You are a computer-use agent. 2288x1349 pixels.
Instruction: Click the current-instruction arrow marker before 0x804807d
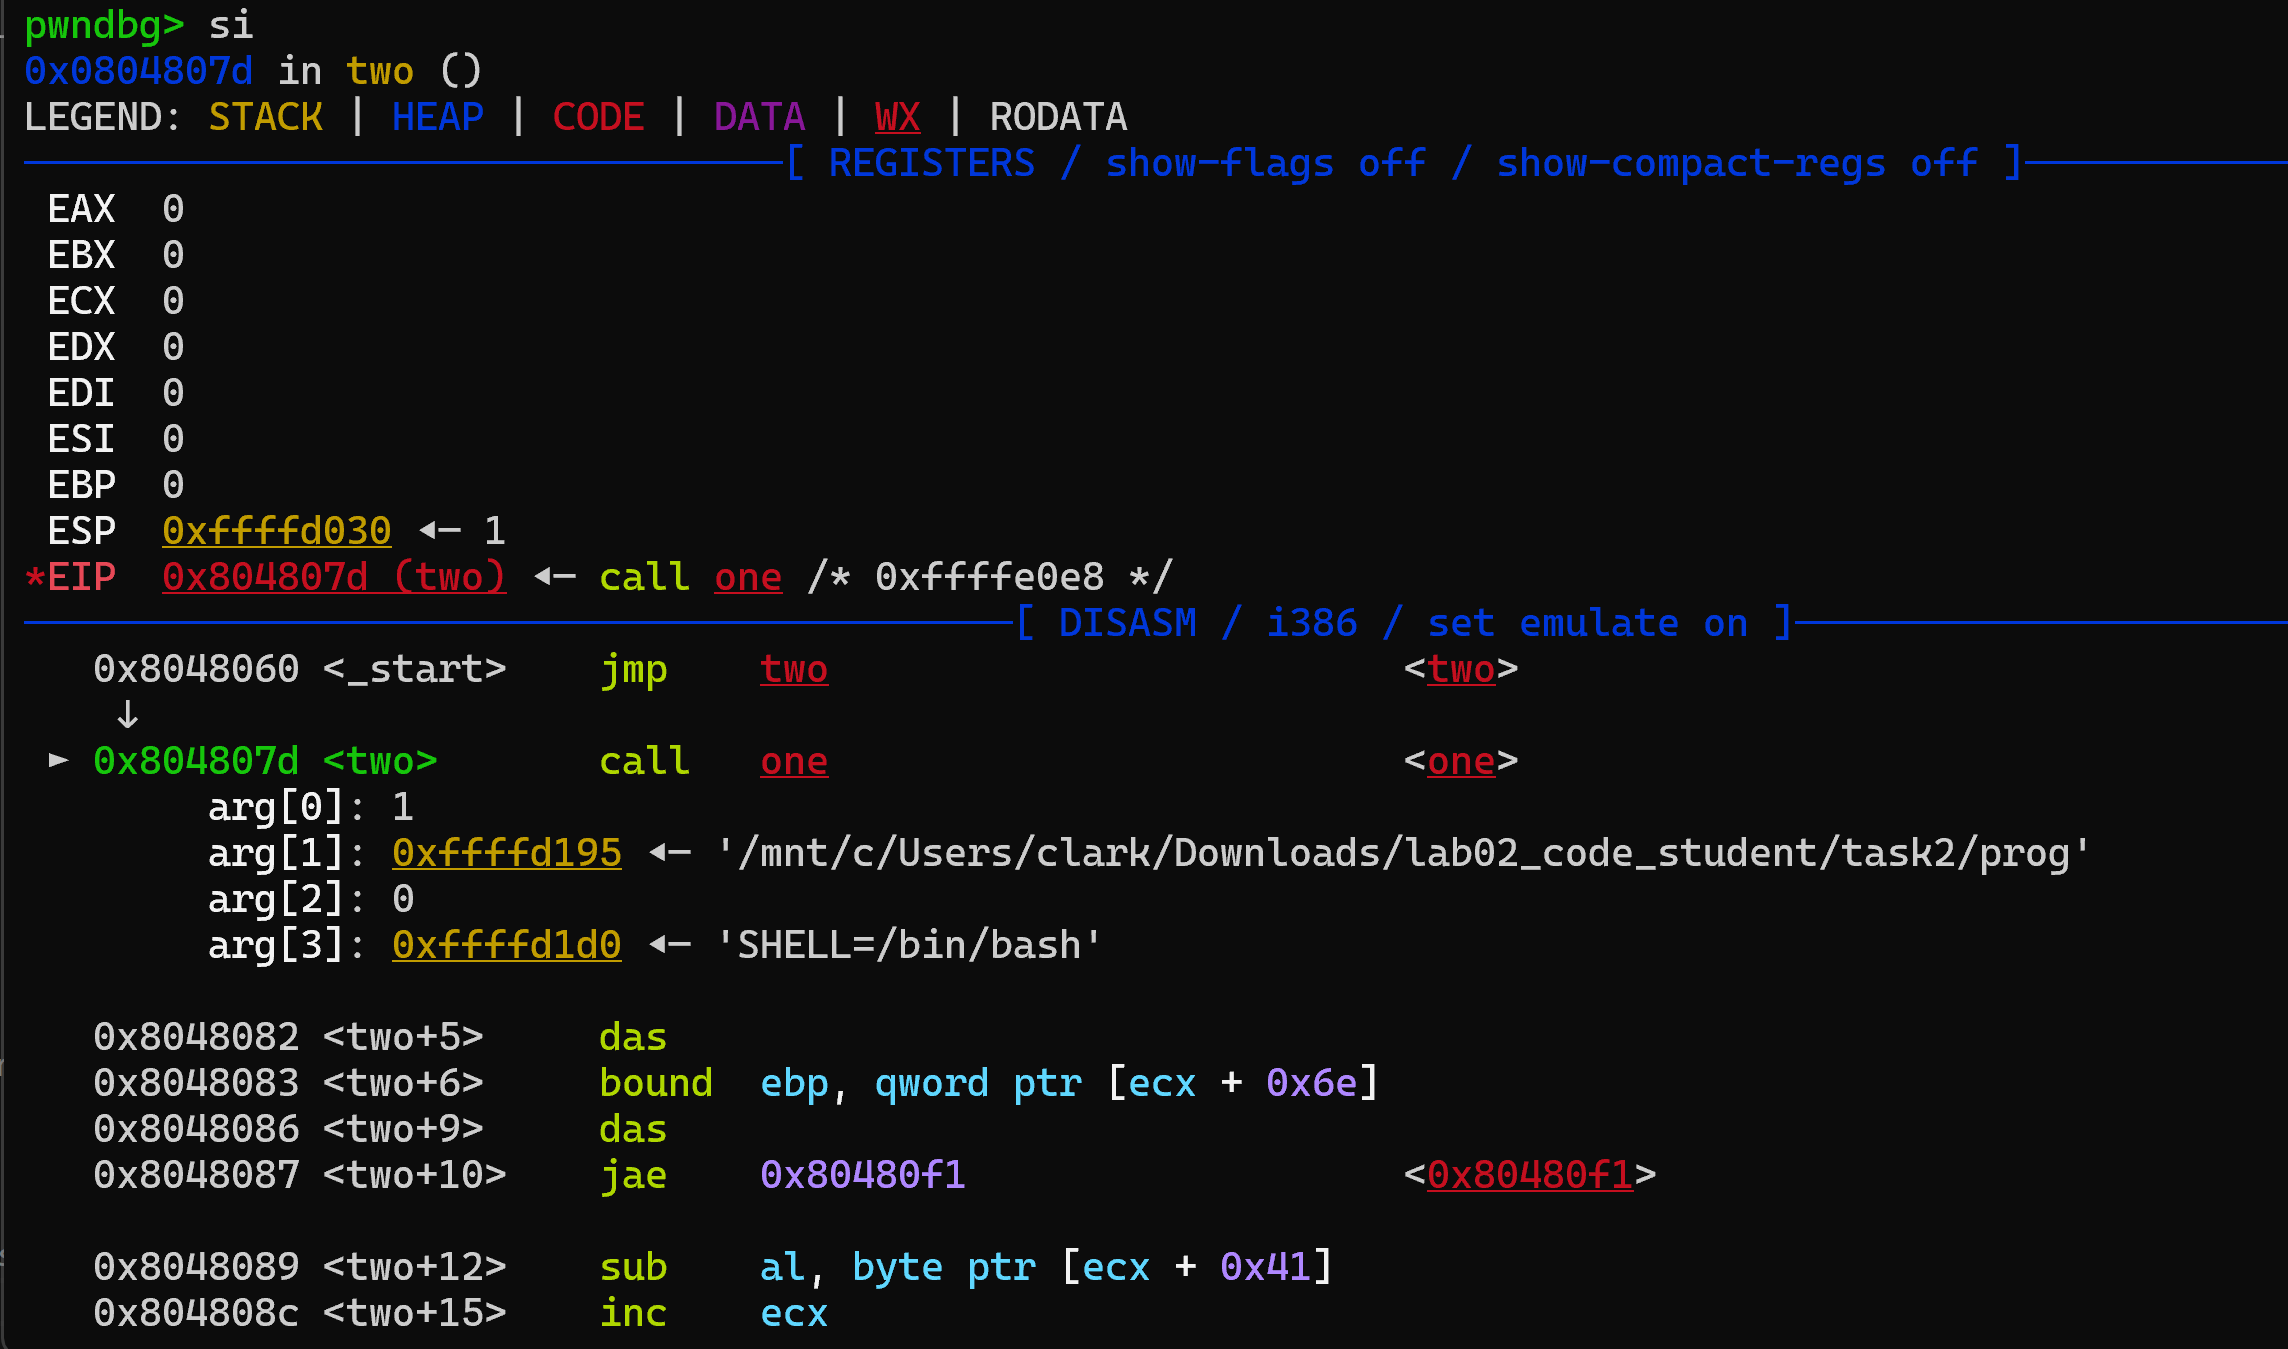click(x=59, y=761)
